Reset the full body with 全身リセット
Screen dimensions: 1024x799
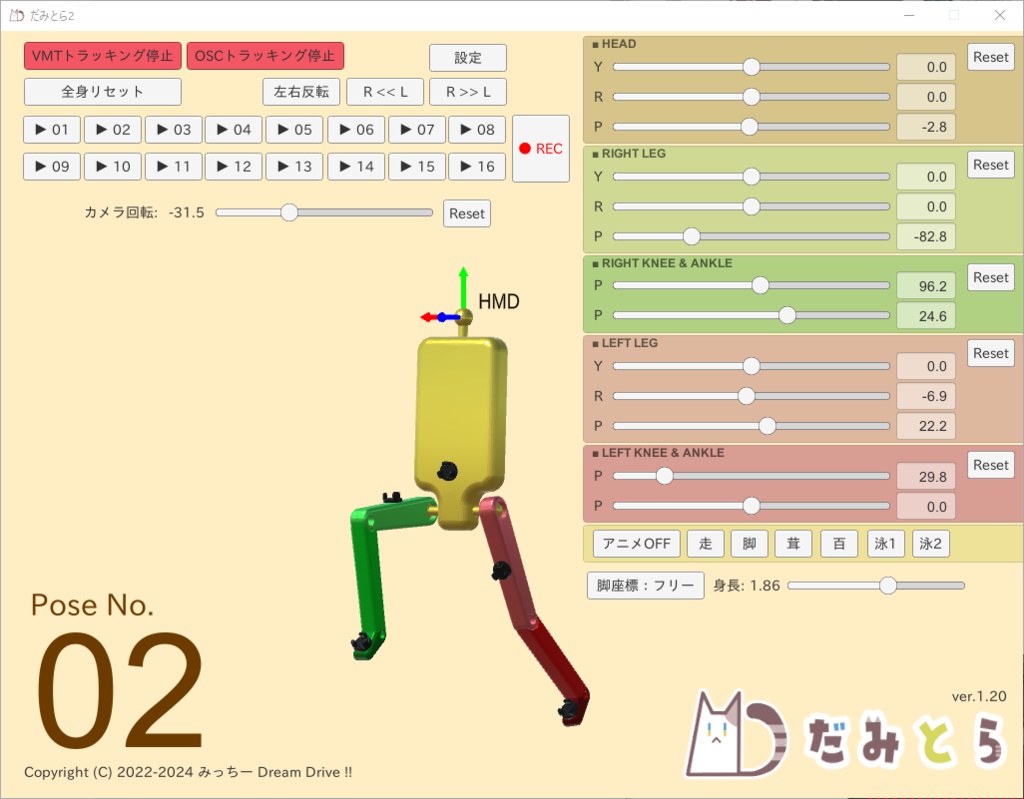tap(102, 91)
